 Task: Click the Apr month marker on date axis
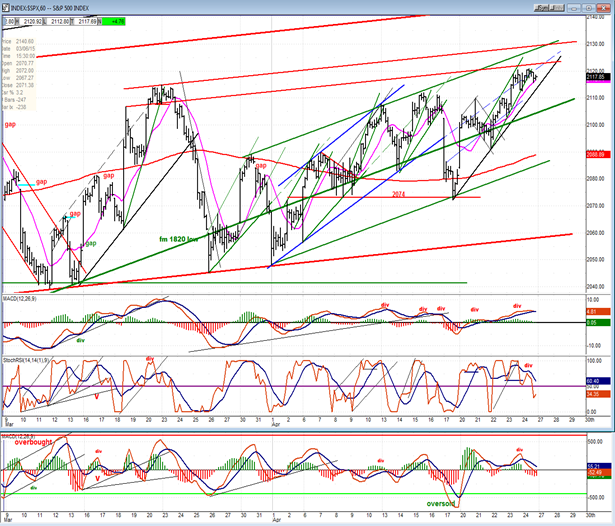pyautogui.click(x=275, y=521)
